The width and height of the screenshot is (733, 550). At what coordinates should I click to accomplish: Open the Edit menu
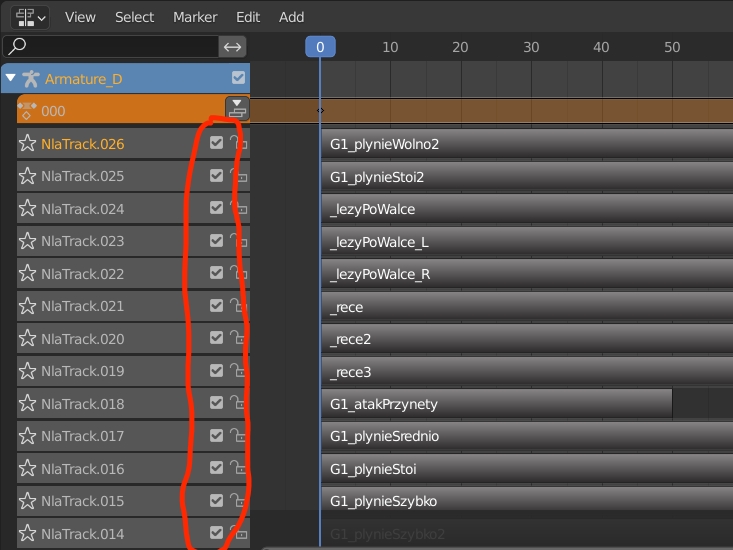[248, 17]
